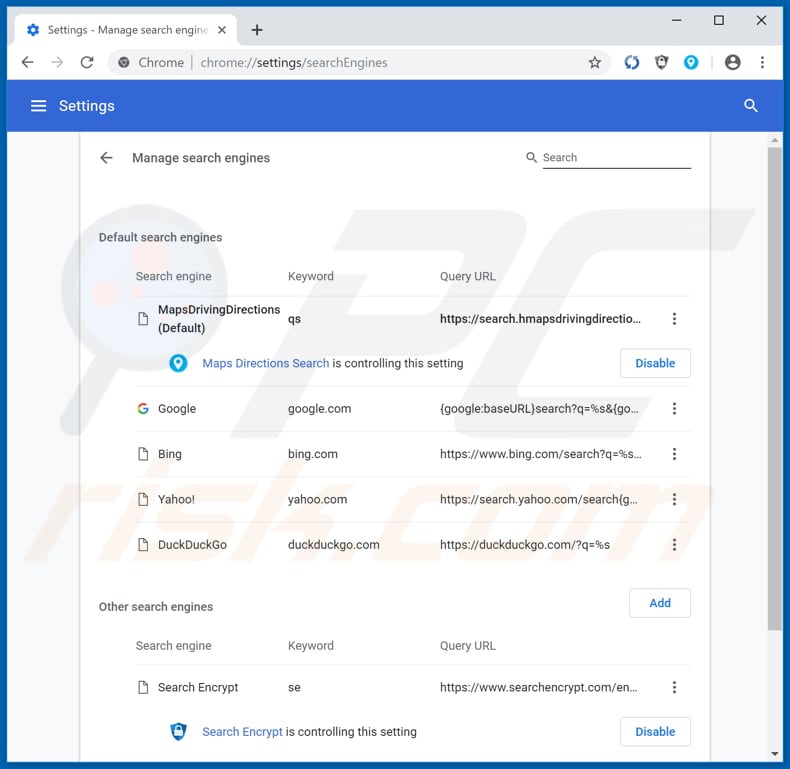Click the qs keyword
The image size is (790, 769).
pos(294,319)
